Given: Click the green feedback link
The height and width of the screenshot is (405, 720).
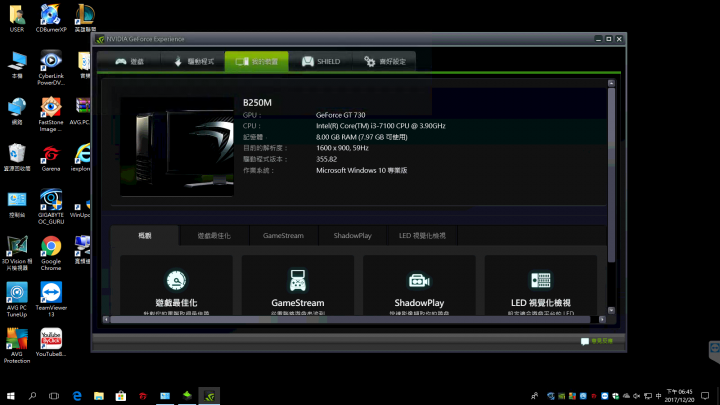Looking at the screenshot, I should [602, 341].
